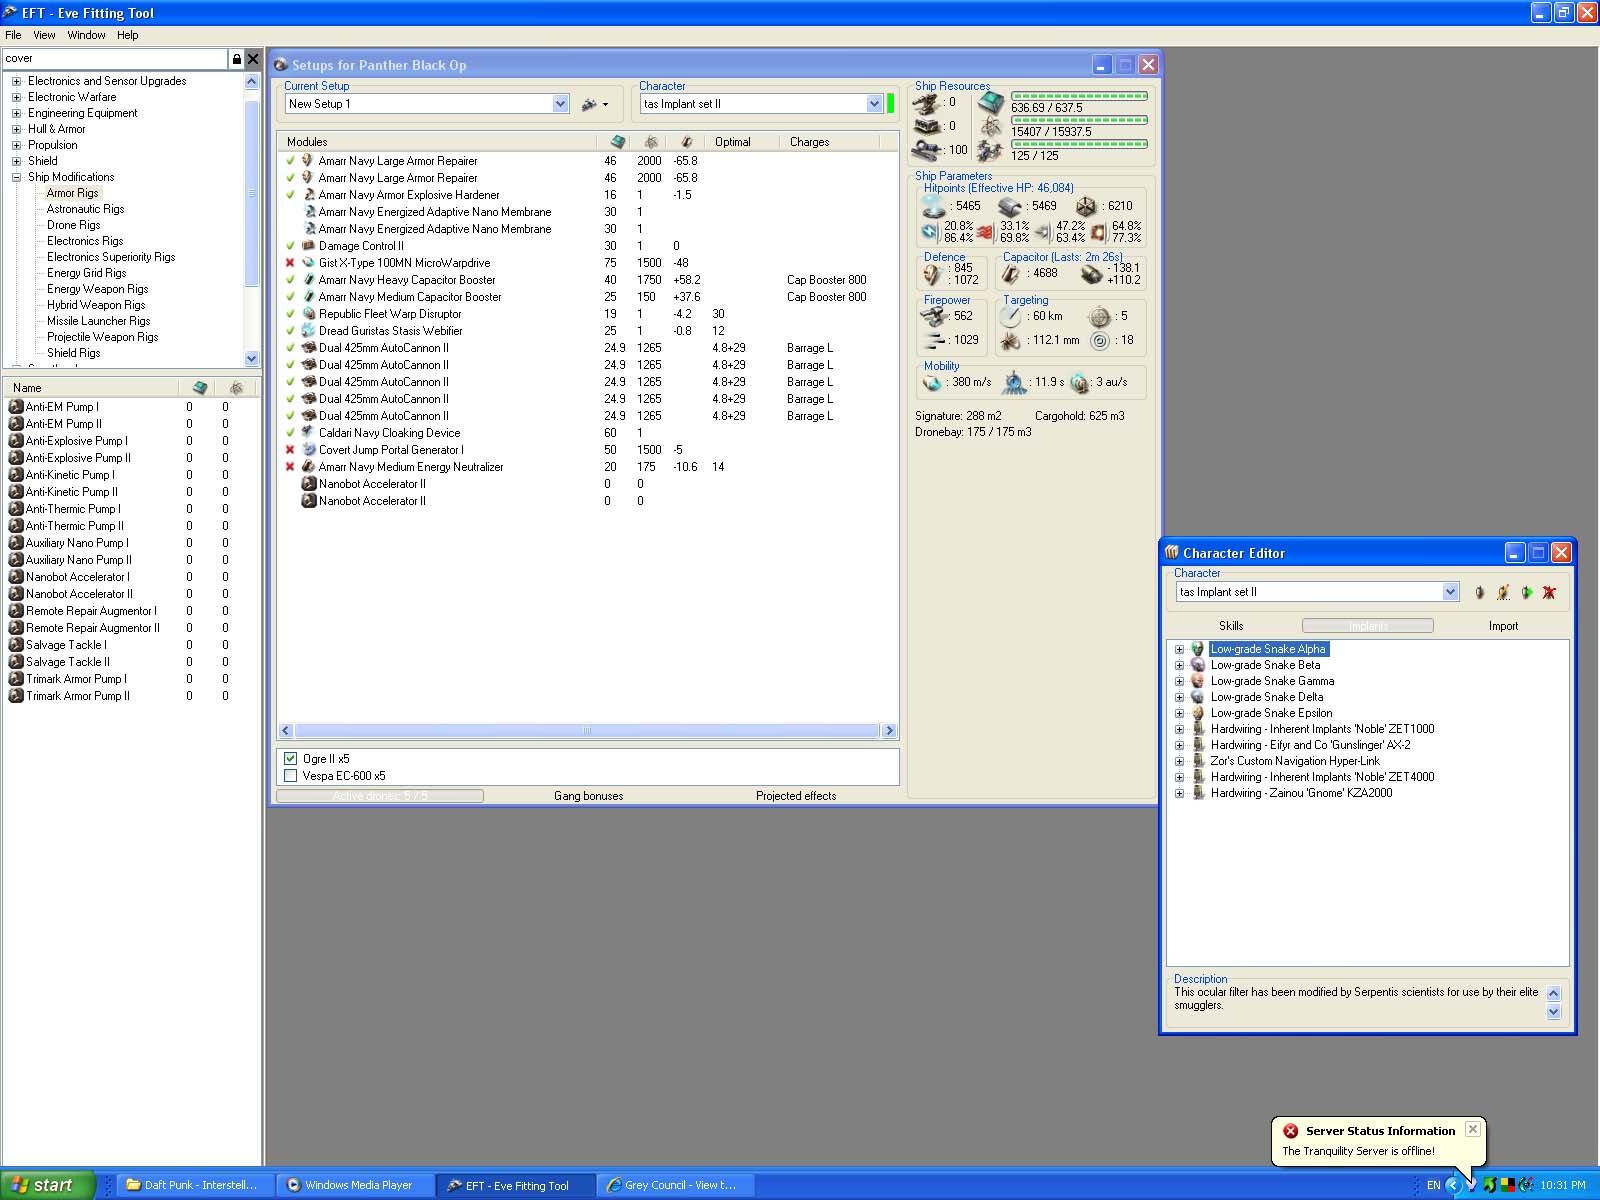1600x1200 pixels.
Task: Click the green-arrow character icon in Character Editor
Action: coord(1527,593)
